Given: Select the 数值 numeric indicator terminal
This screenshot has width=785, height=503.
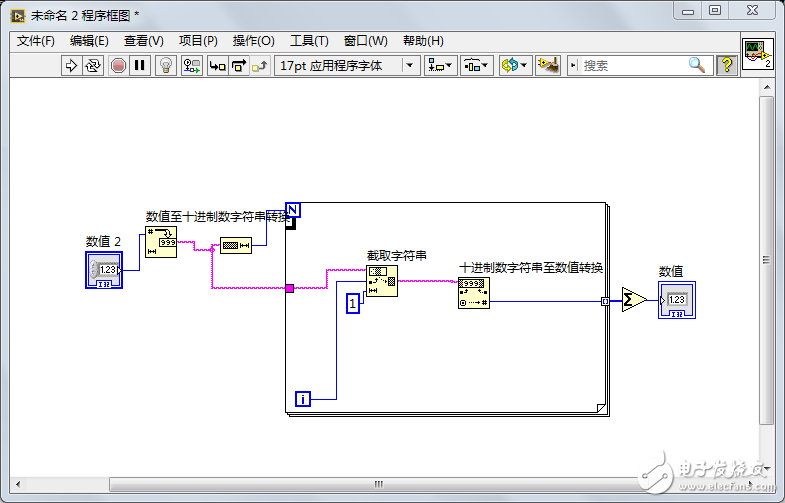Looking at the screenshot, I should [x=677, y=300].
